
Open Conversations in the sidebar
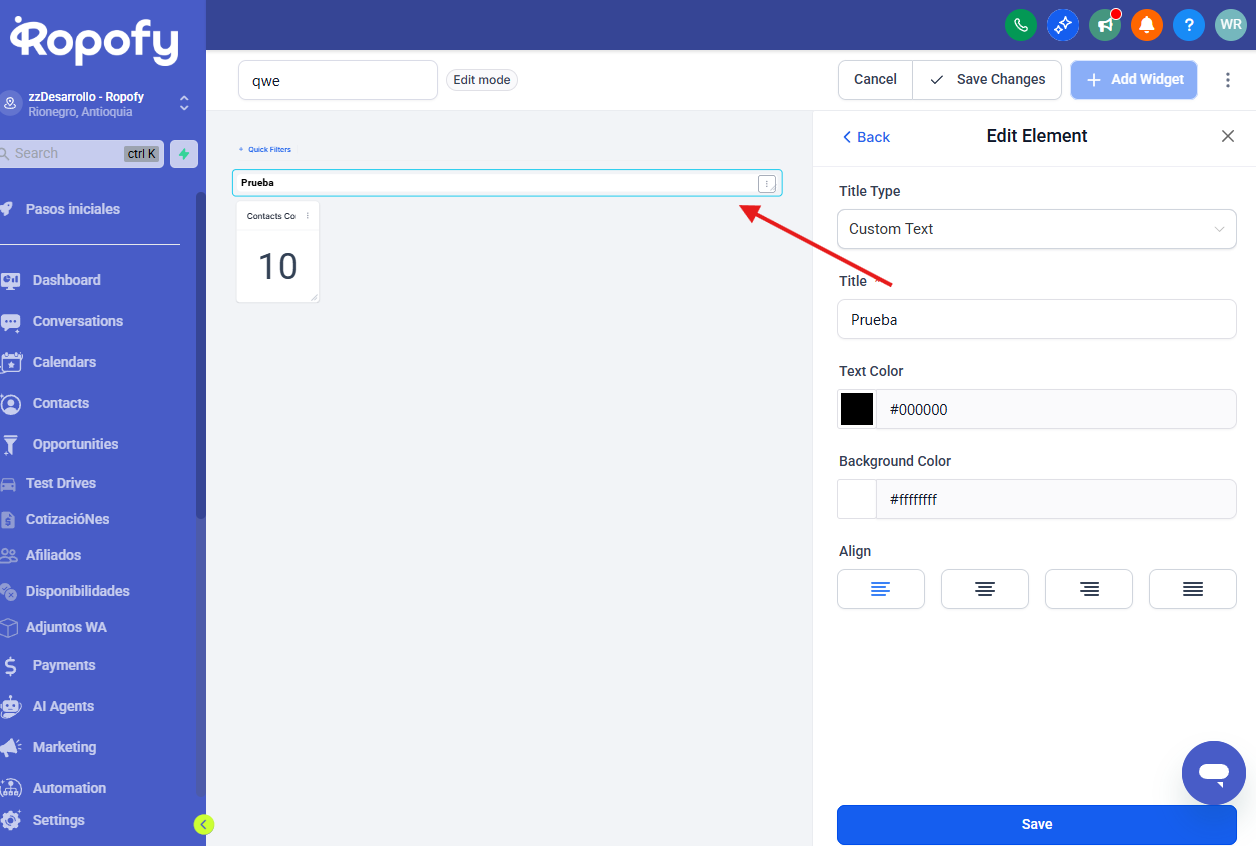[77, 321]
